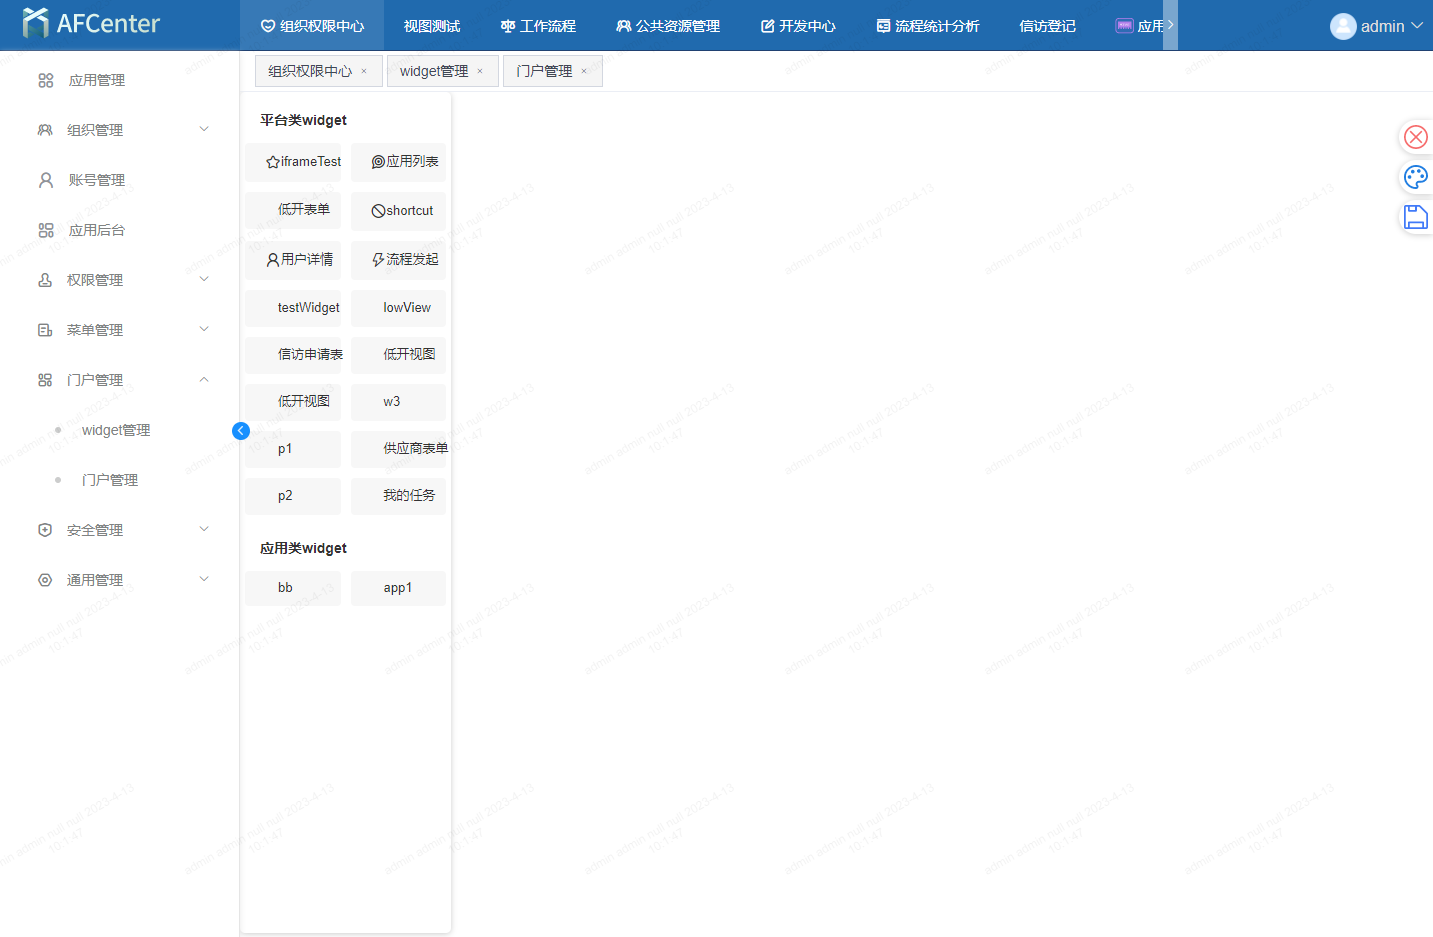Click the admin user avatar

pyautogui.click(x=1342, y=26)
